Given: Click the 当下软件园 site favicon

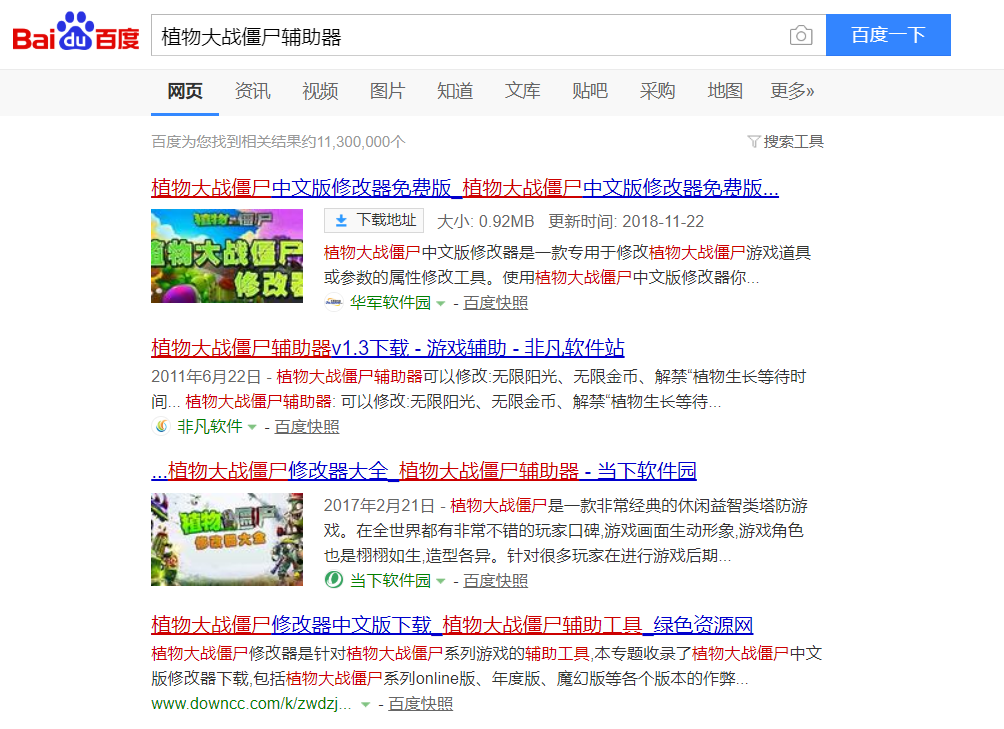Looking at the screenshot, I should tap(334, 580).
